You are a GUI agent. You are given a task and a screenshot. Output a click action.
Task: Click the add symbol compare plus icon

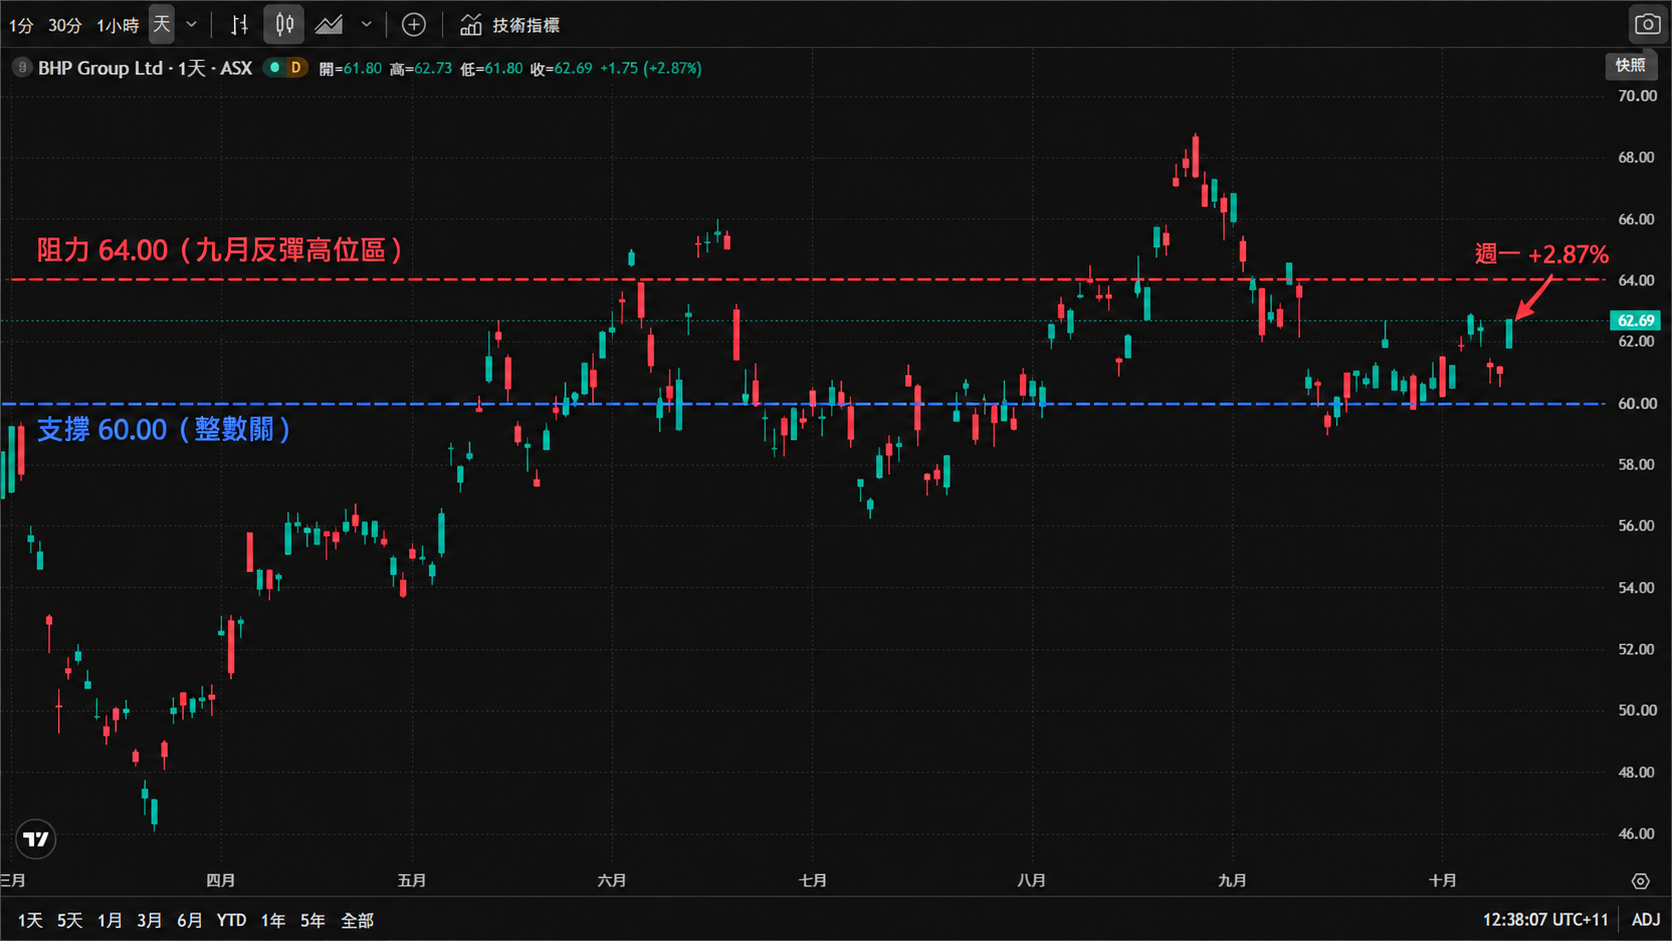pos(414,24)
